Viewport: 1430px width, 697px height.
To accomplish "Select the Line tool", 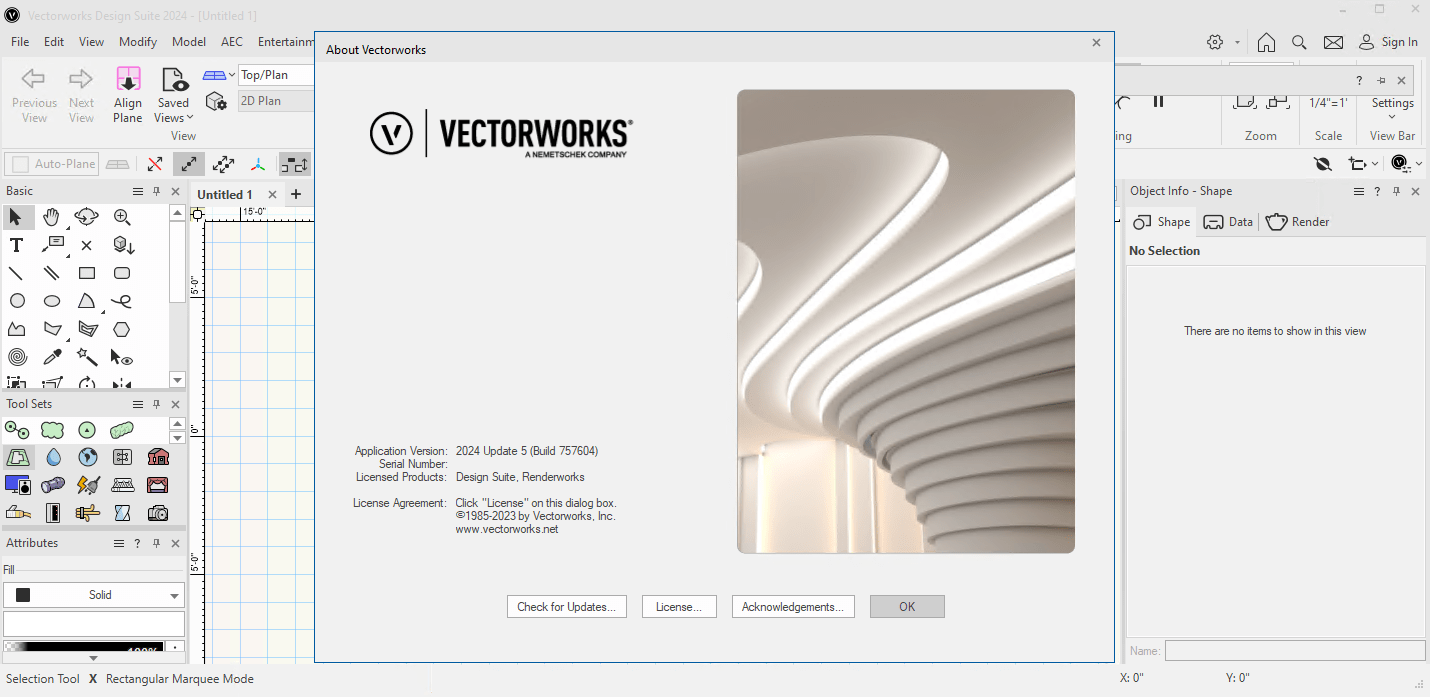I will [x=16, y=273].
